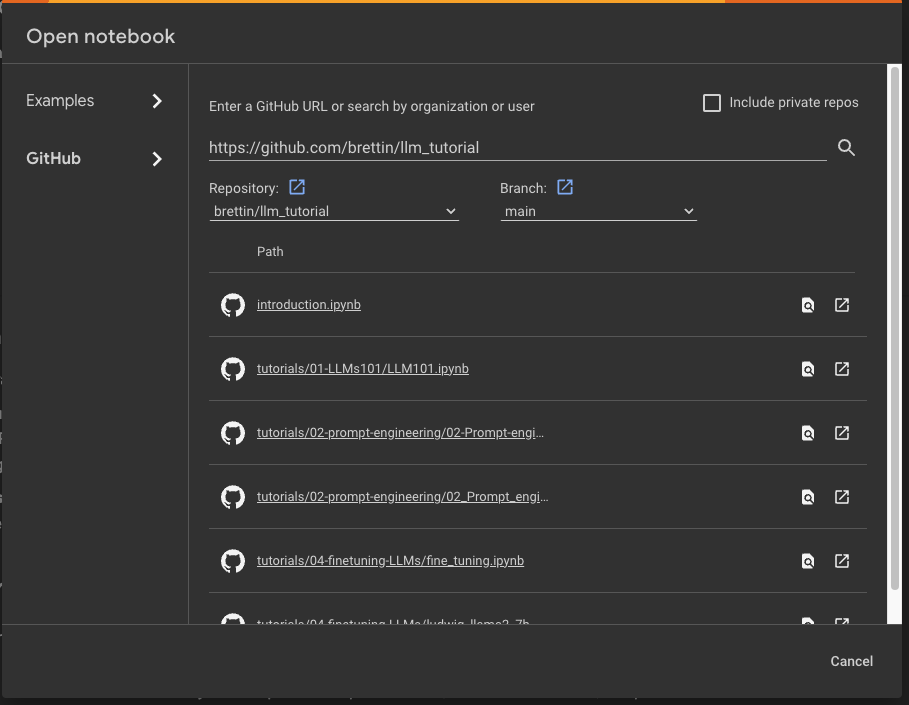Image resolution: width=909 pixels, height=705 pixels.
Task: Click GitHub logo beside 02-Prompt-engi… row
Action: point(233,433)
